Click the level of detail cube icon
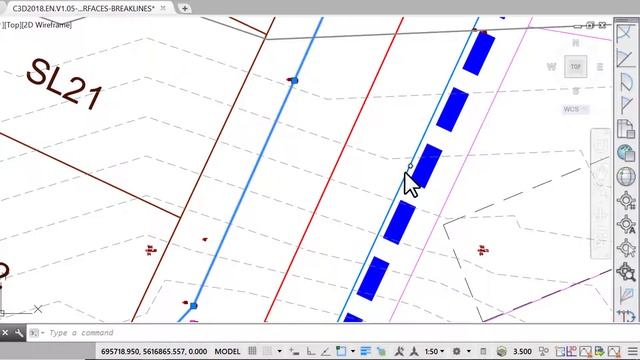This screenshot has width=640, height=360. [x=502, y=351]
